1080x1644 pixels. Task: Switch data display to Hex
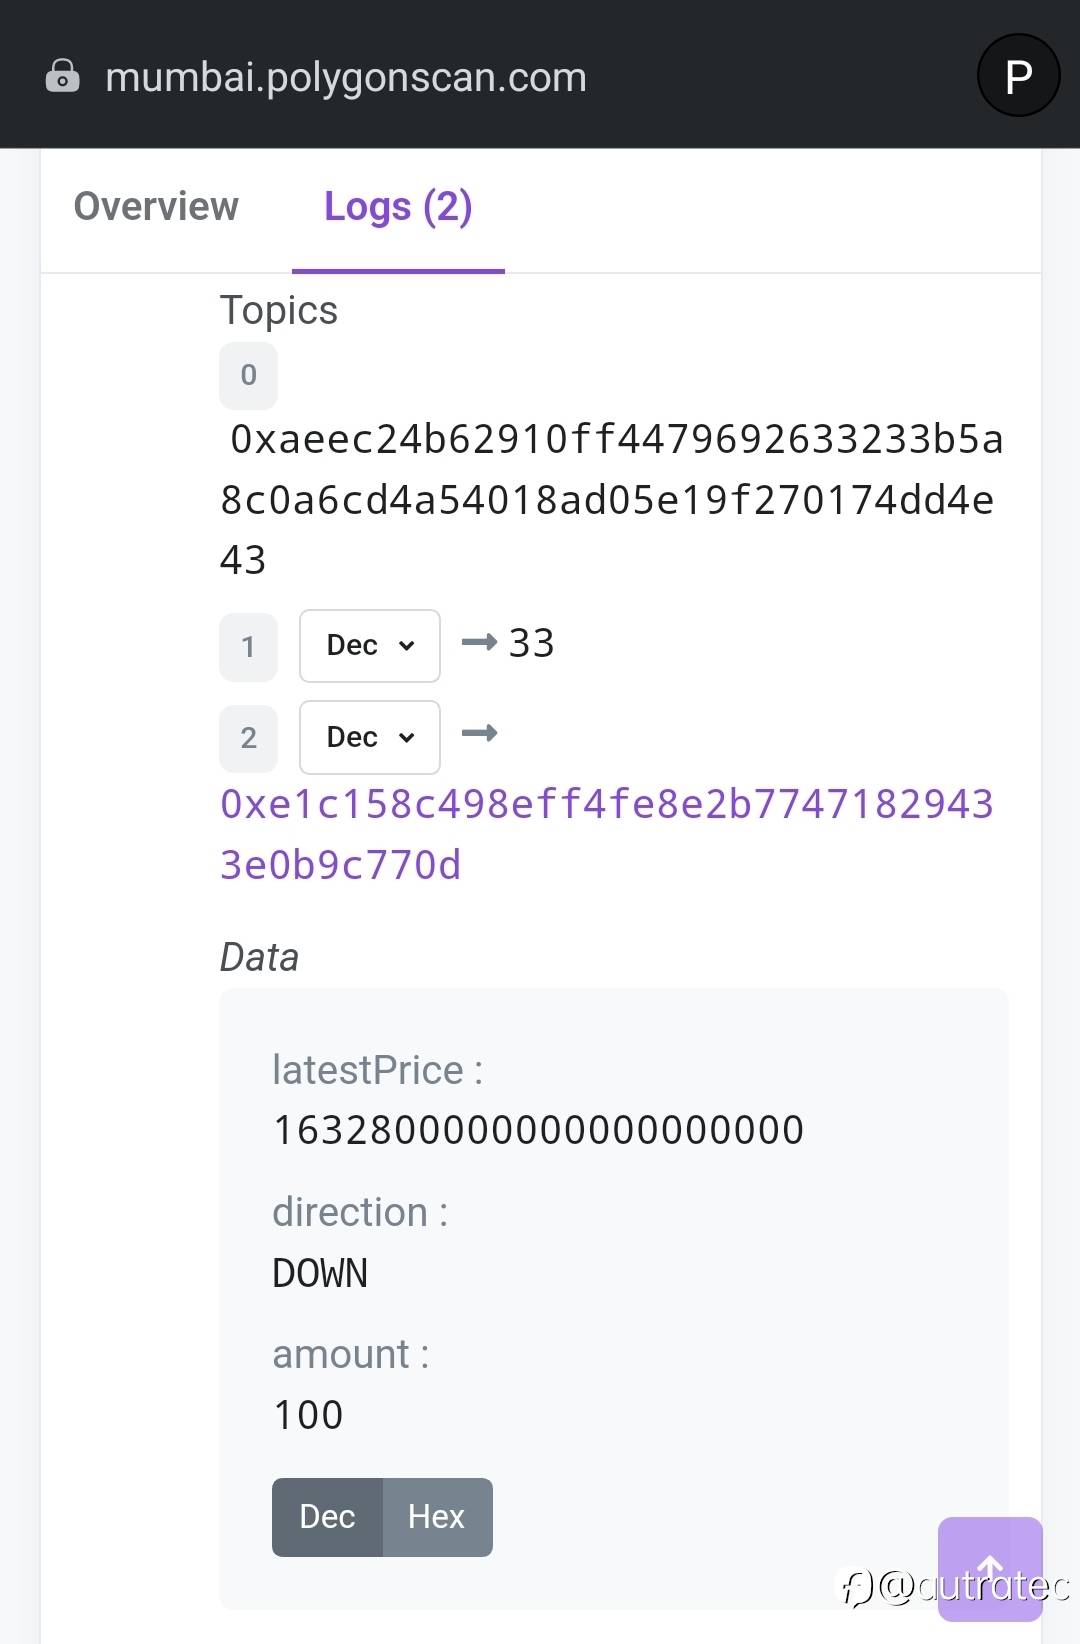pyautogui.click(x=437, y=1517)
